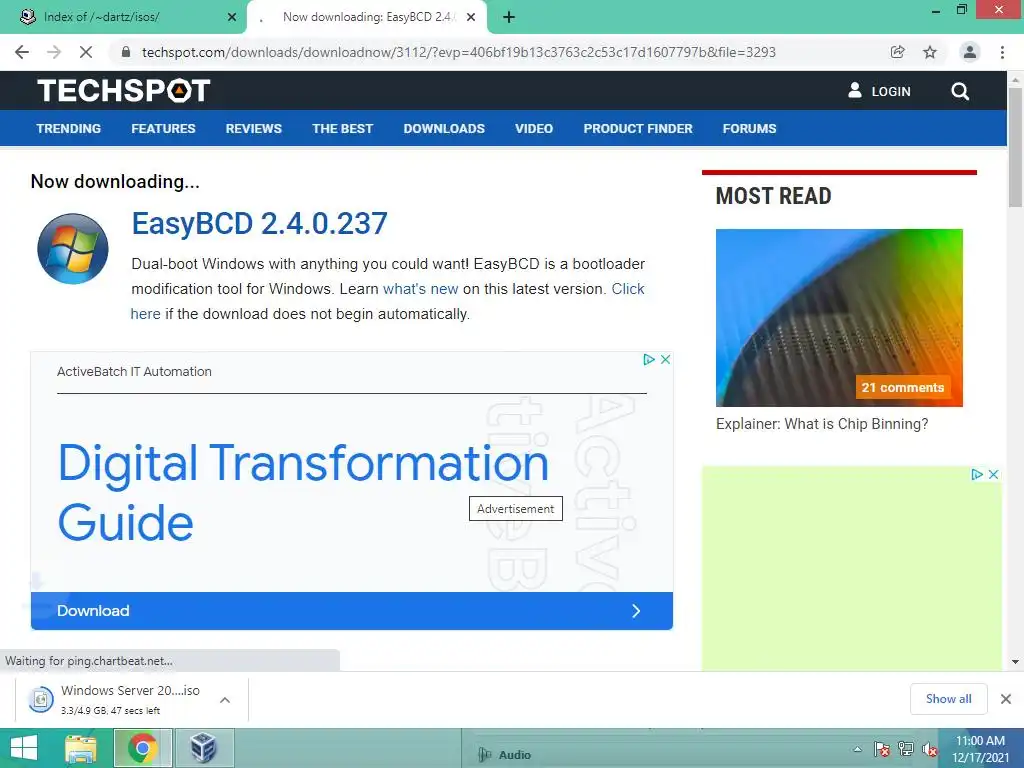Open PRODUCT FINDER

coord(638,129)
